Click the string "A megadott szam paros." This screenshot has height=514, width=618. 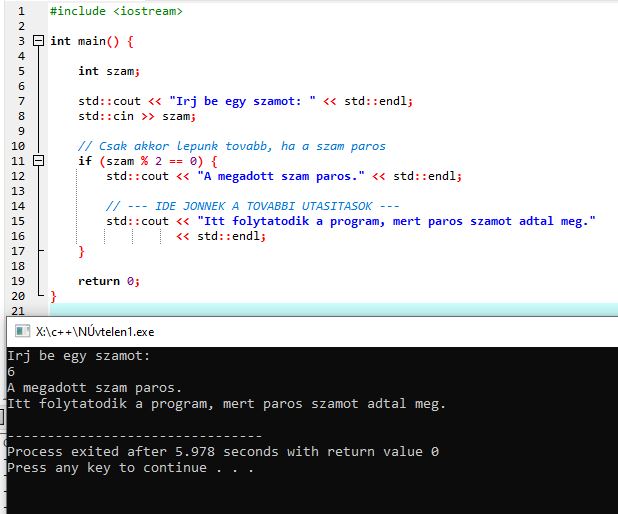(281, 176)
